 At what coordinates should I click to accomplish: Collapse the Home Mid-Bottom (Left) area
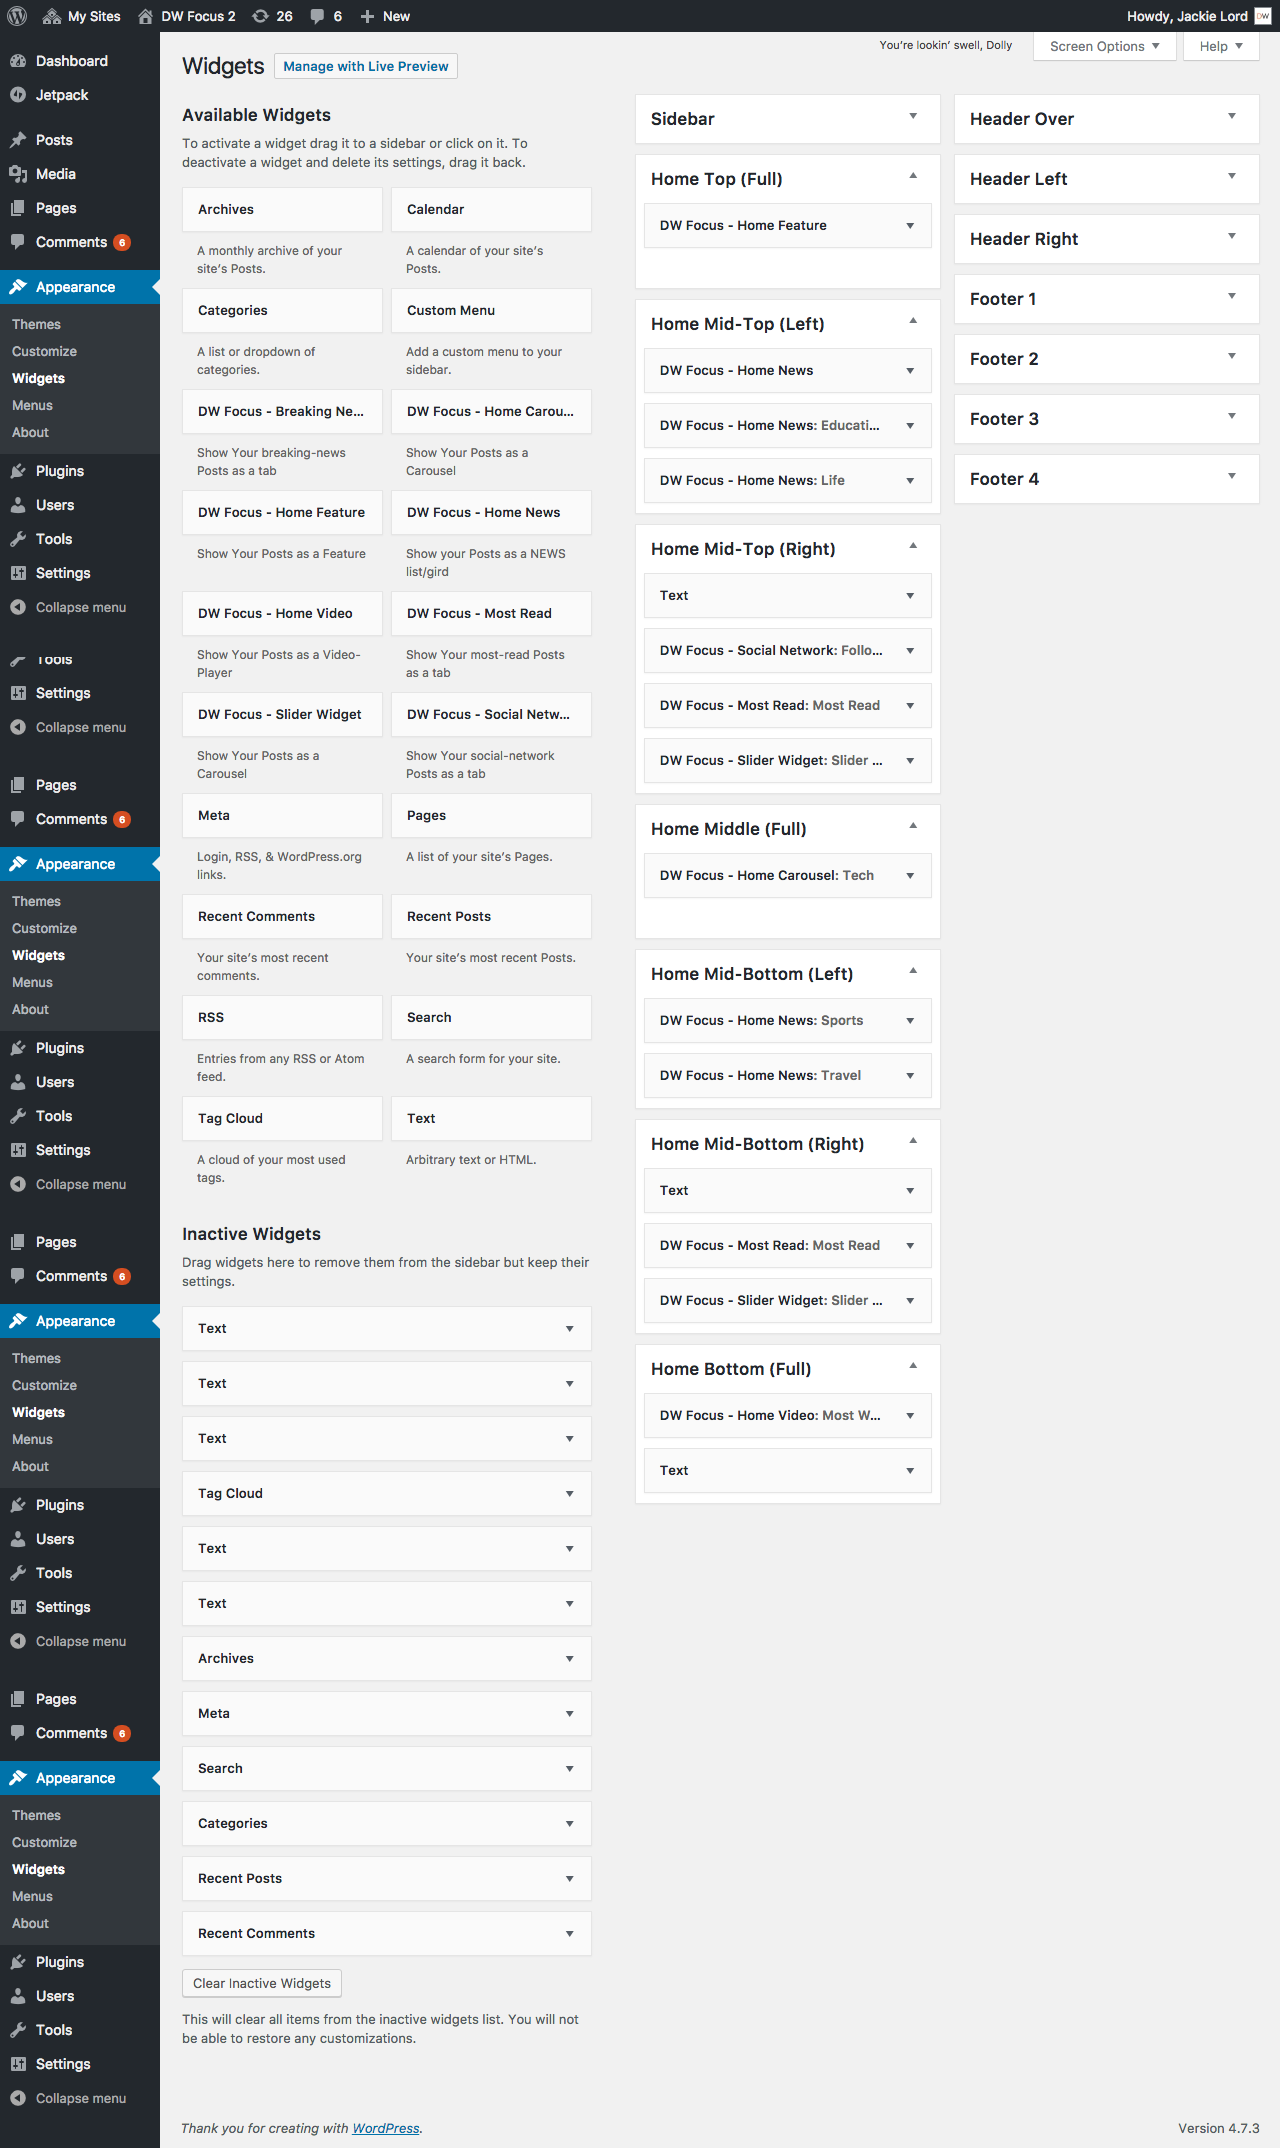[x=913, y=972]
